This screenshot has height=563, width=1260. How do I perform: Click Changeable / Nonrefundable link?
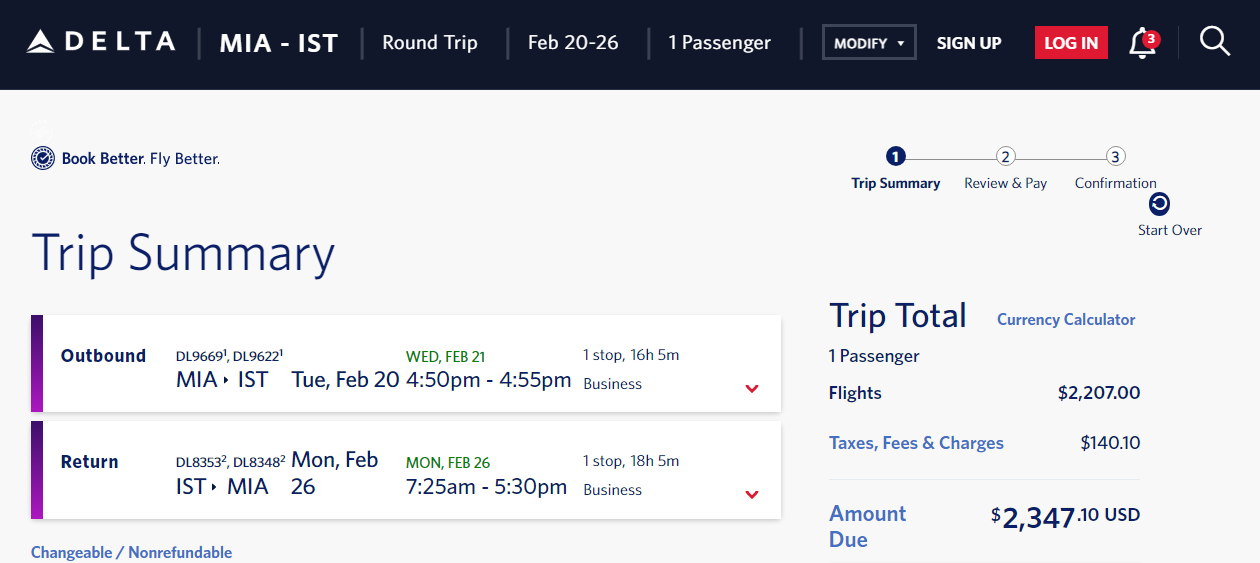[131, 552]
